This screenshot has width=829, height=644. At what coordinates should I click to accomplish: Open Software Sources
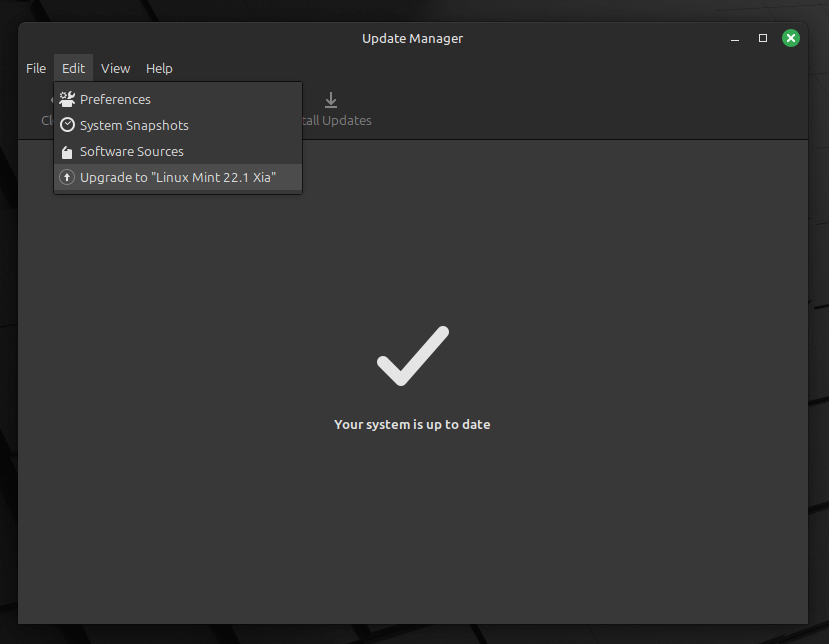(x=131, y=151)
